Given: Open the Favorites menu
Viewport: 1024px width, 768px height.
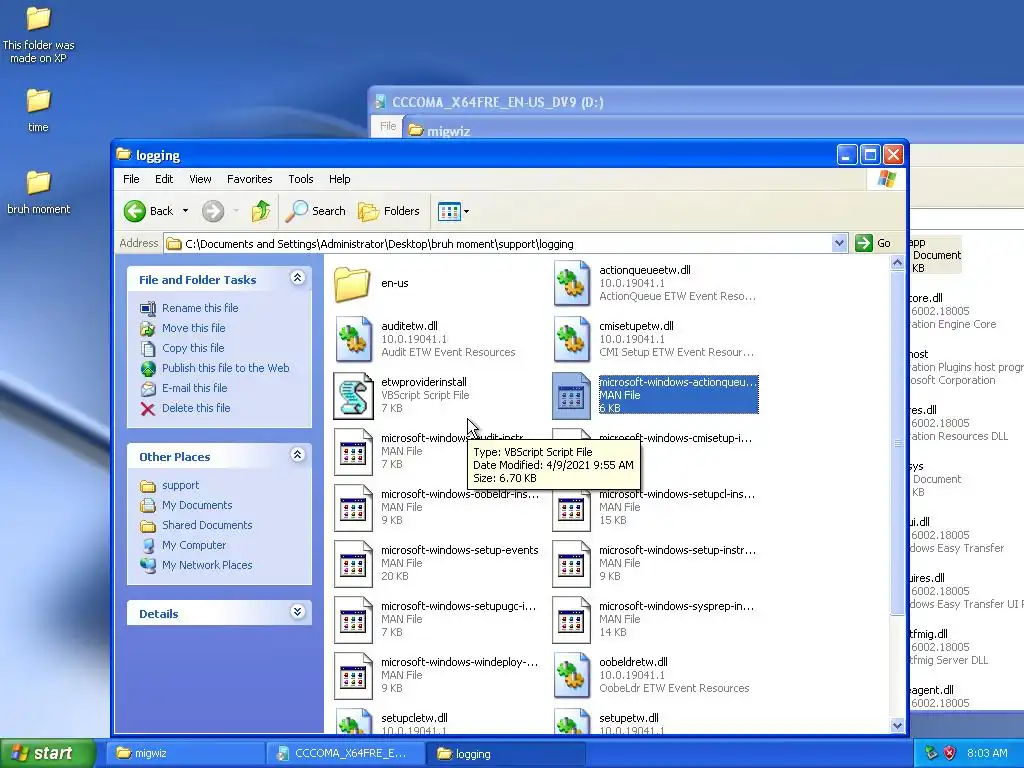Looking at the screenshot, I should 249,179.
